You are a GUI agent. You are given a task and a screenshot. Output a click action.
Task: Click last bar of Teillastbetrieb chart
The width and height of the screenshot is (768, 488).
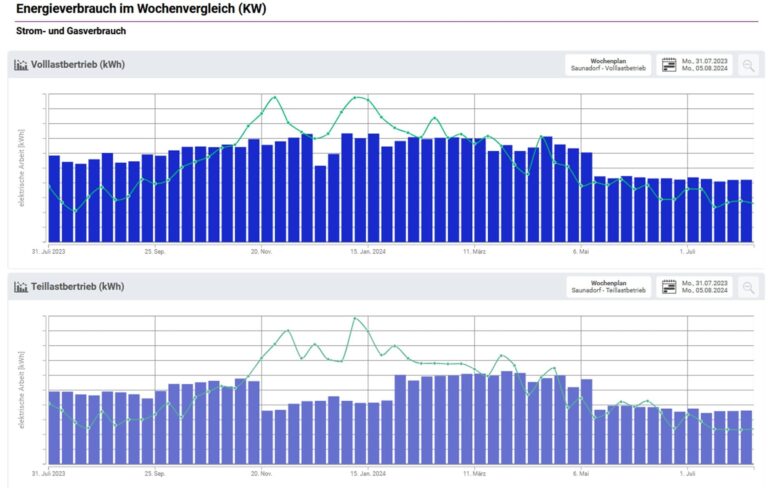tap(746, 438)
